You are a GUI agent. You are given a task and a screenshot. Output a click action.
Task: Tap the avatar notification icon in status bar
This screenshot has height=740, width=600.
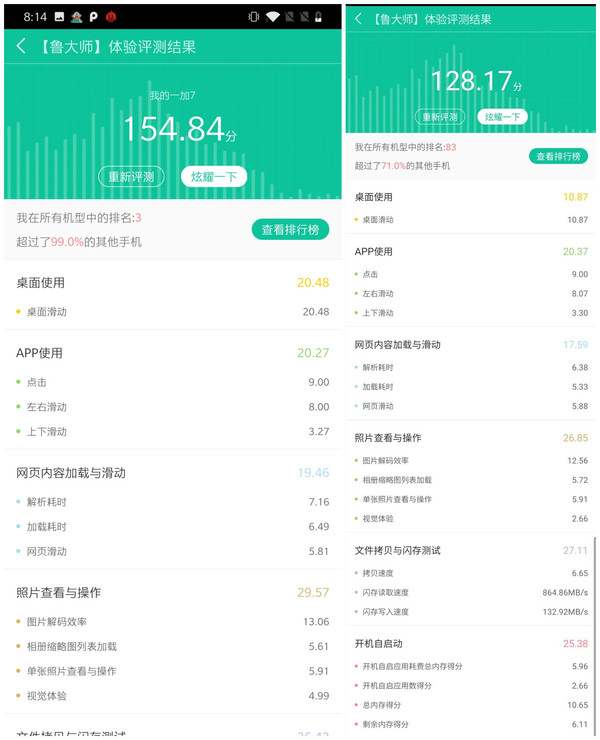click(x=76, y=17)
